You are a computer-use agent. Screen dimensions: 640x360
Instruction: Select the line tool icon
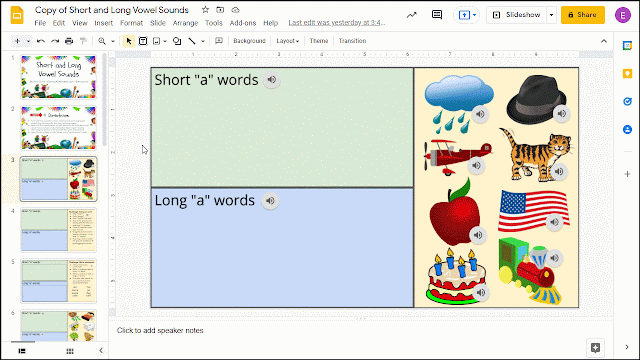coord(191,41)
